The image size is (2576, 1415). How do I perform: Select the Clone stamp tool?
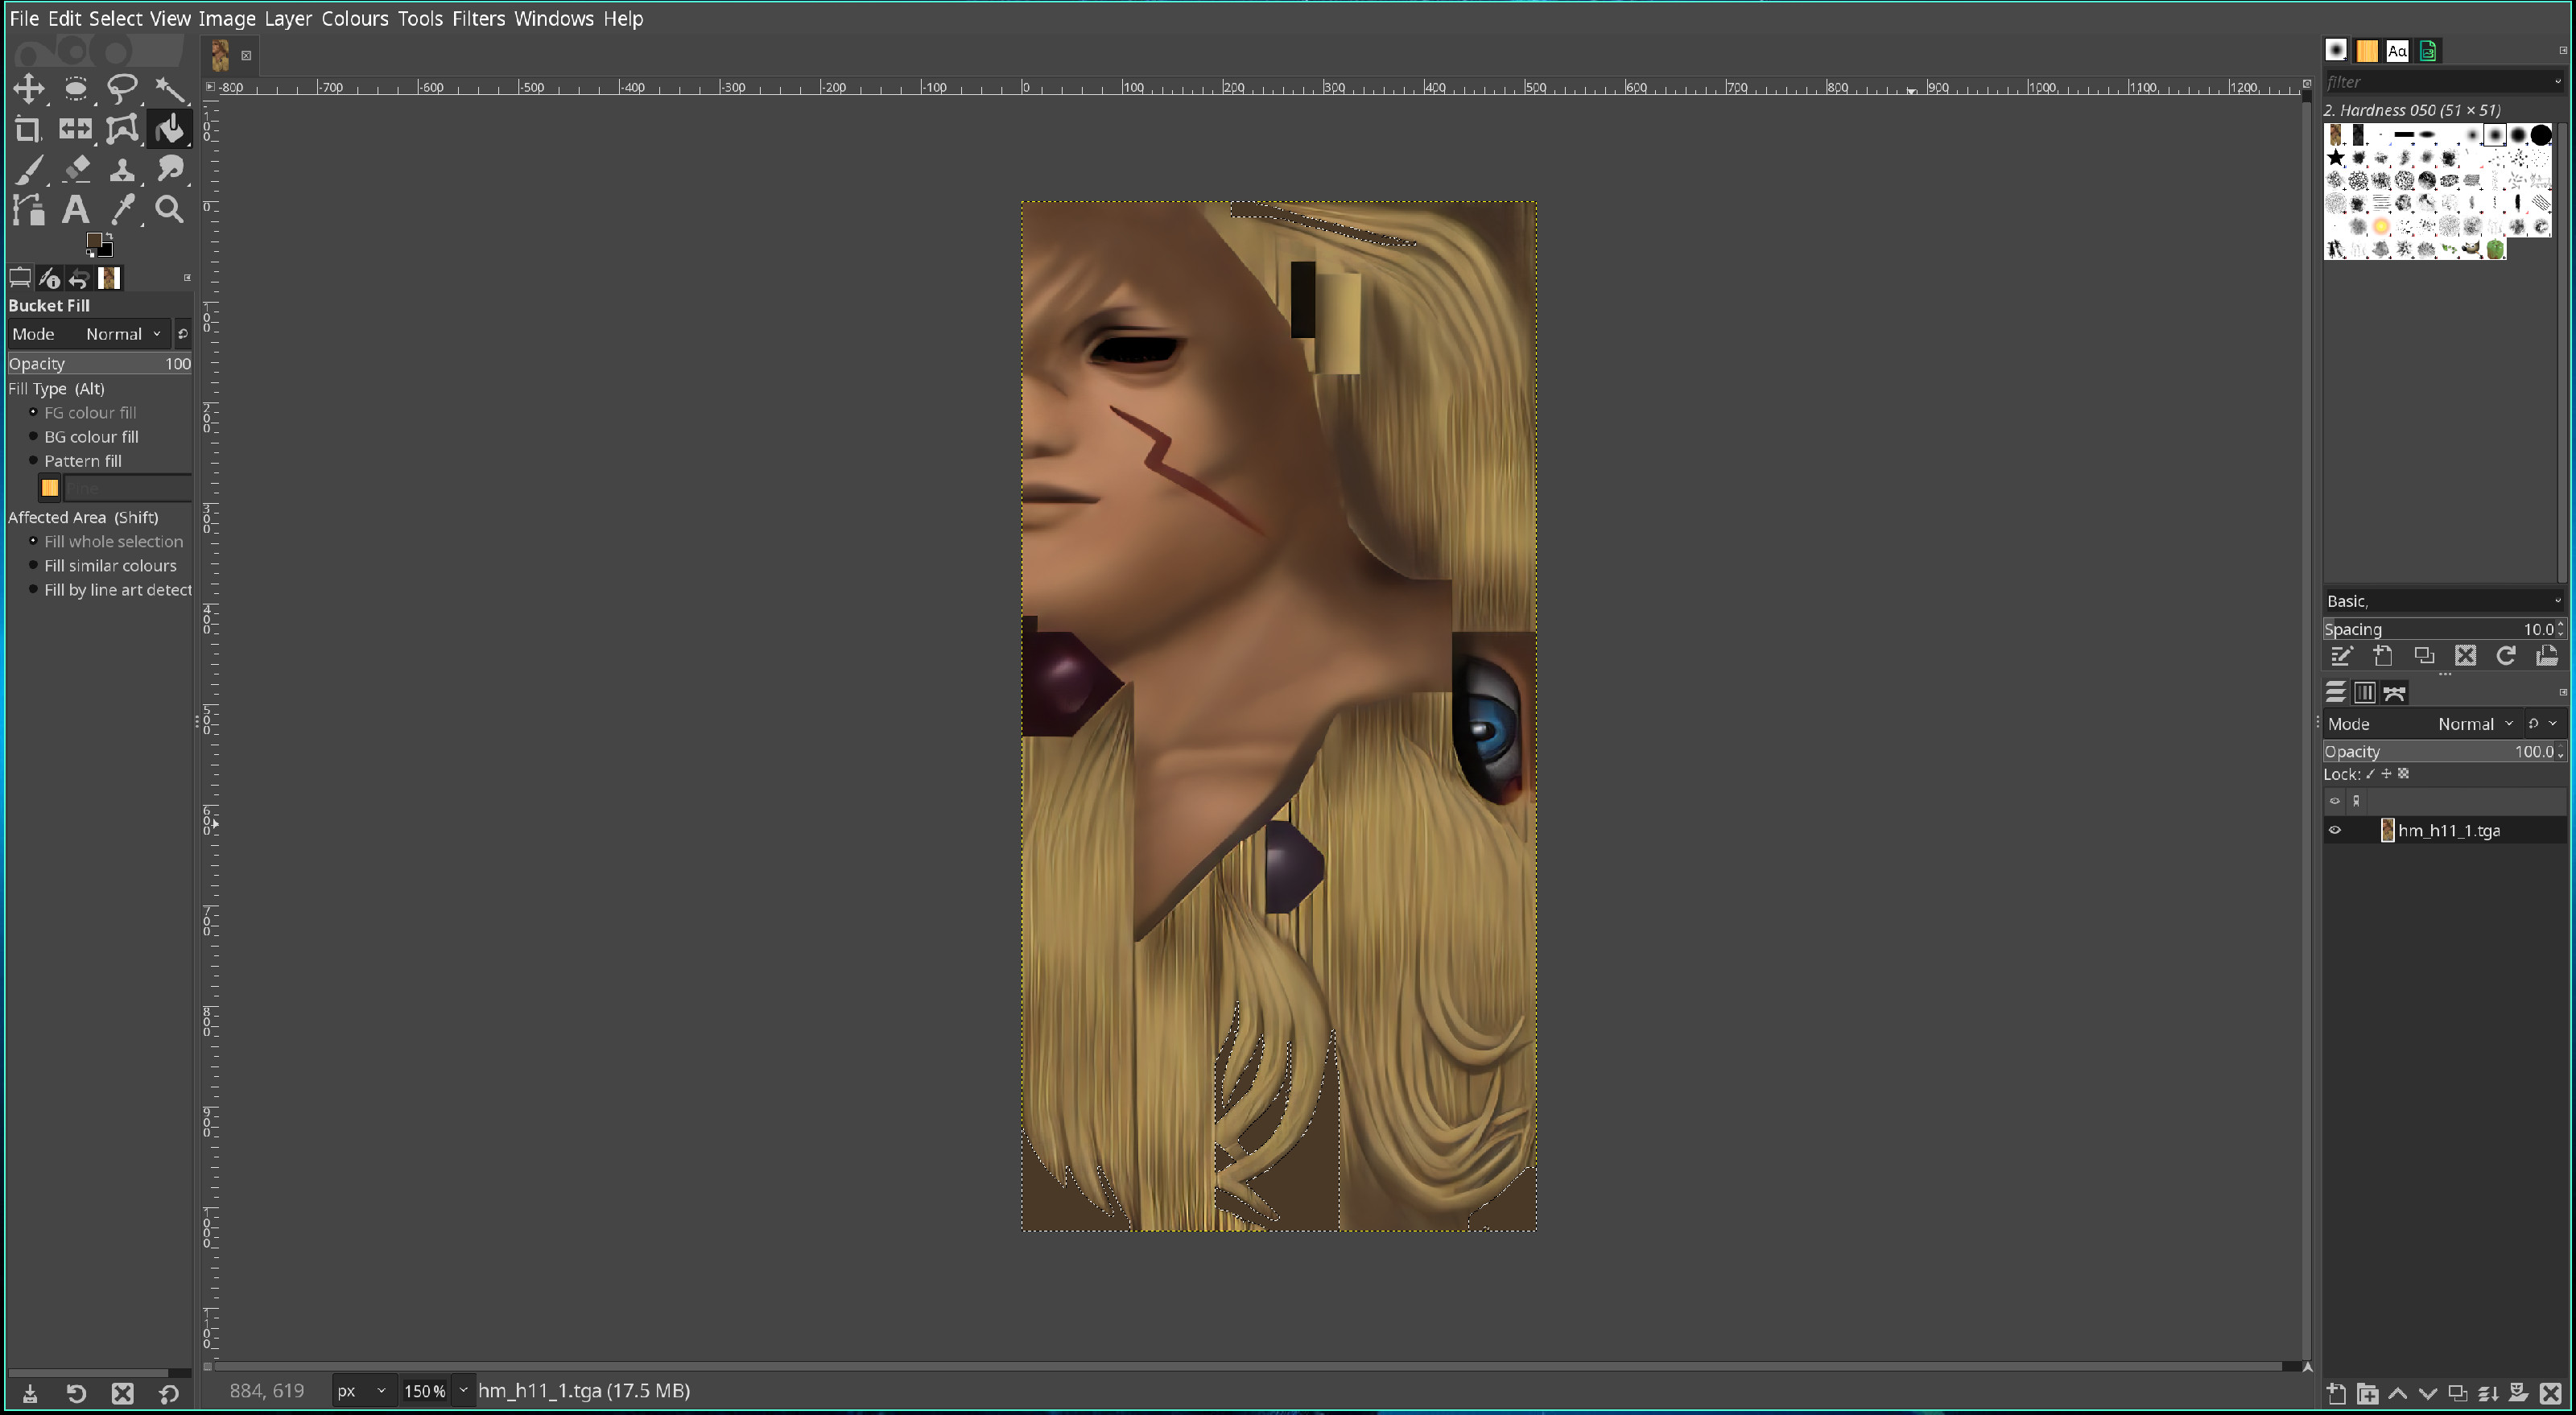click(x=122, y=169)
